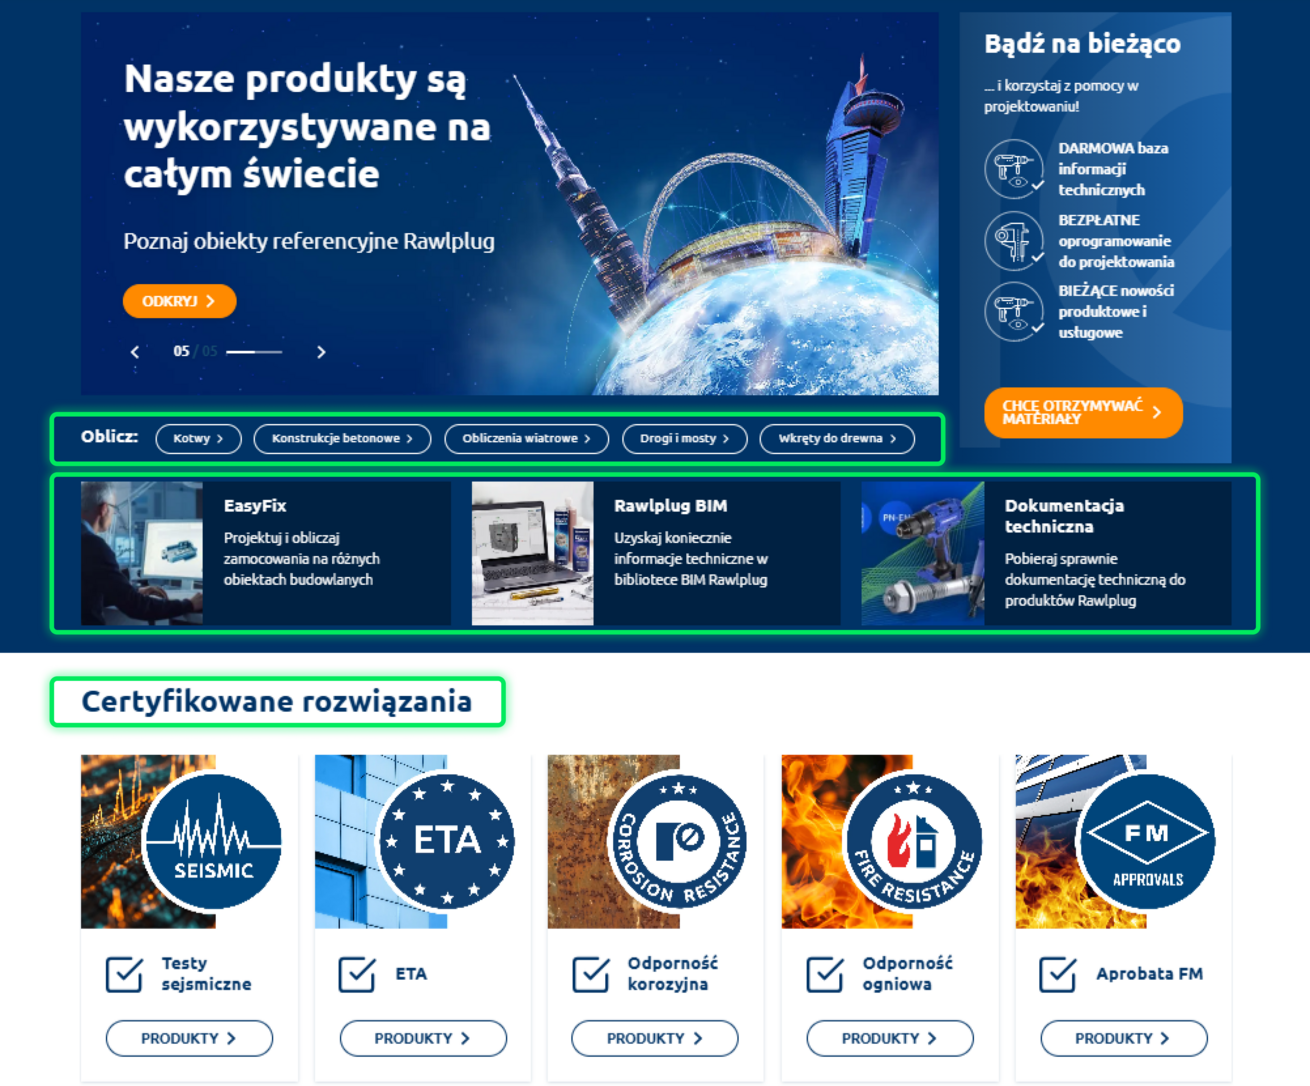This screenshot has height=1086, width=1310.
Task: Select the Kotwy calculation pill
Action: (199, 439)
